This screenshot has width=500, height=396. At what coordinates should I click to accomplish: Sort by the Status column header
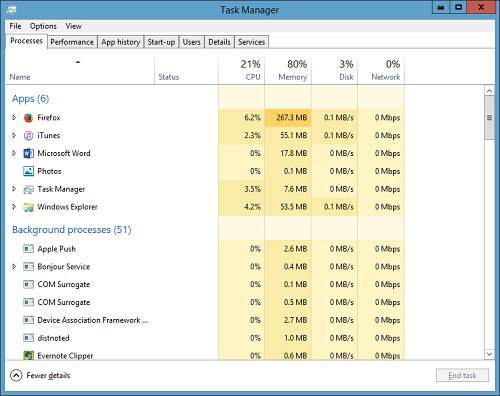click(186, 71)
